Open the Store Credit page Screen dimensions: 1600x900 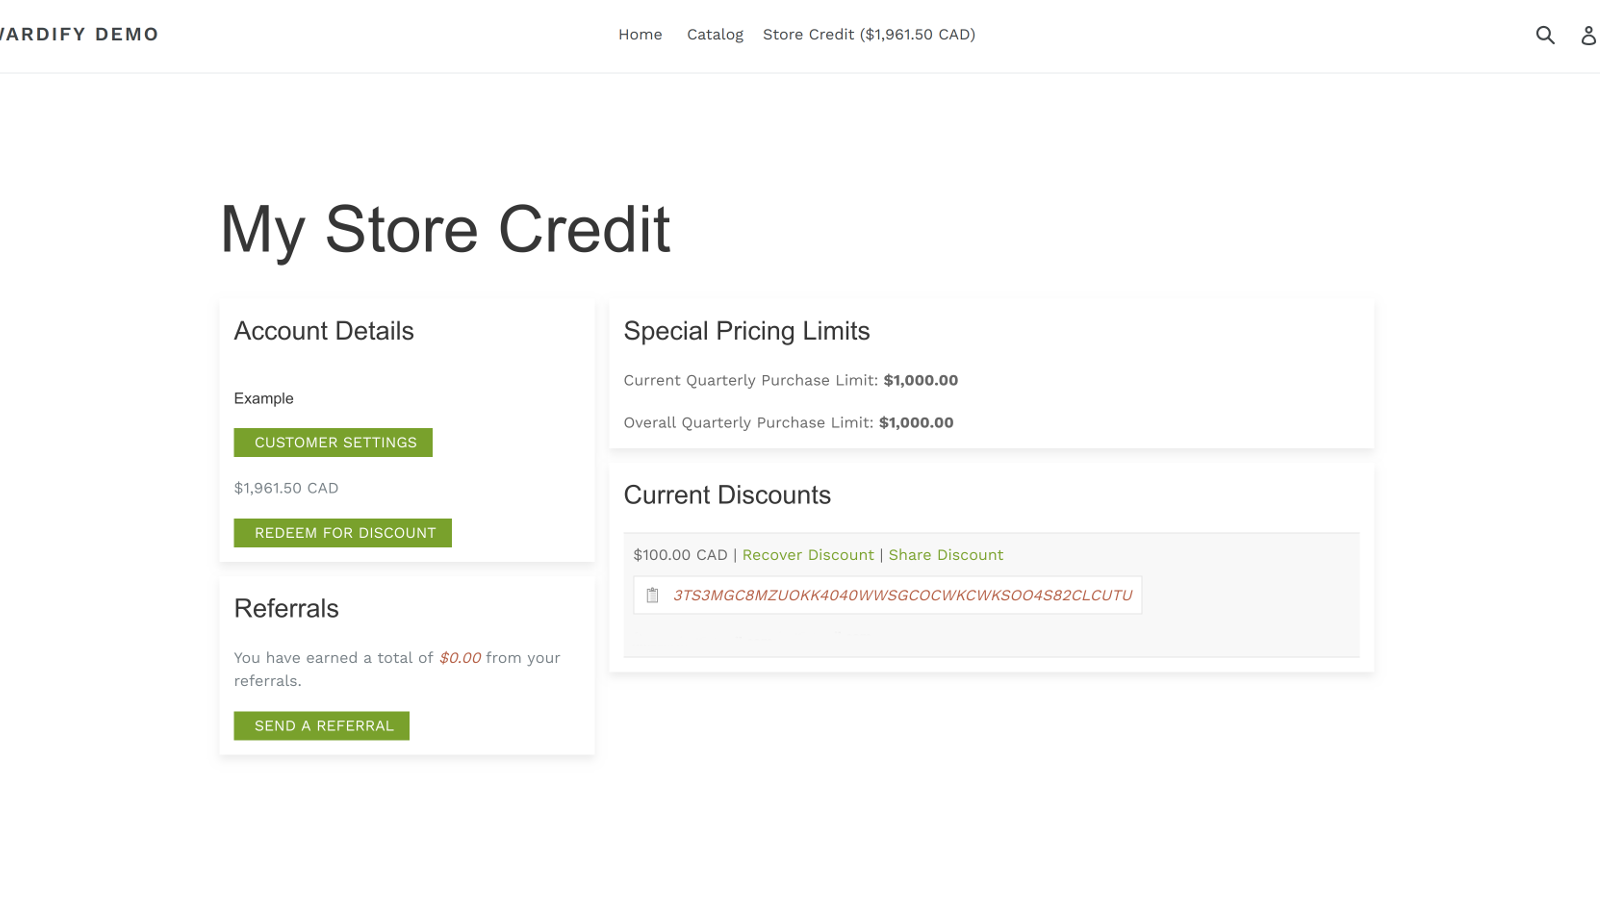(869, 34)
